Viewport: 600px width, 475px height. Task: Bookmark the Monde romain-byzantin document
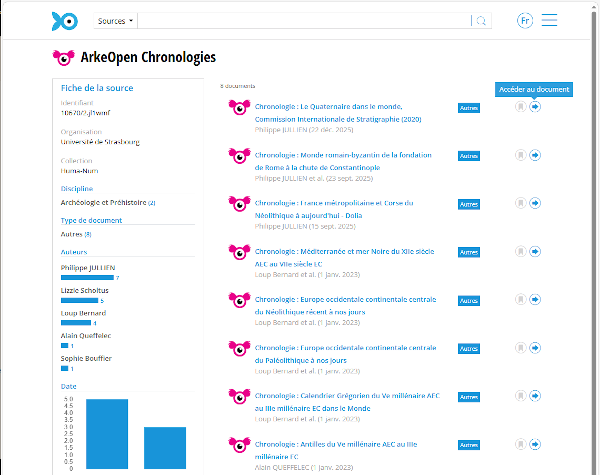[x=520, y=155]
